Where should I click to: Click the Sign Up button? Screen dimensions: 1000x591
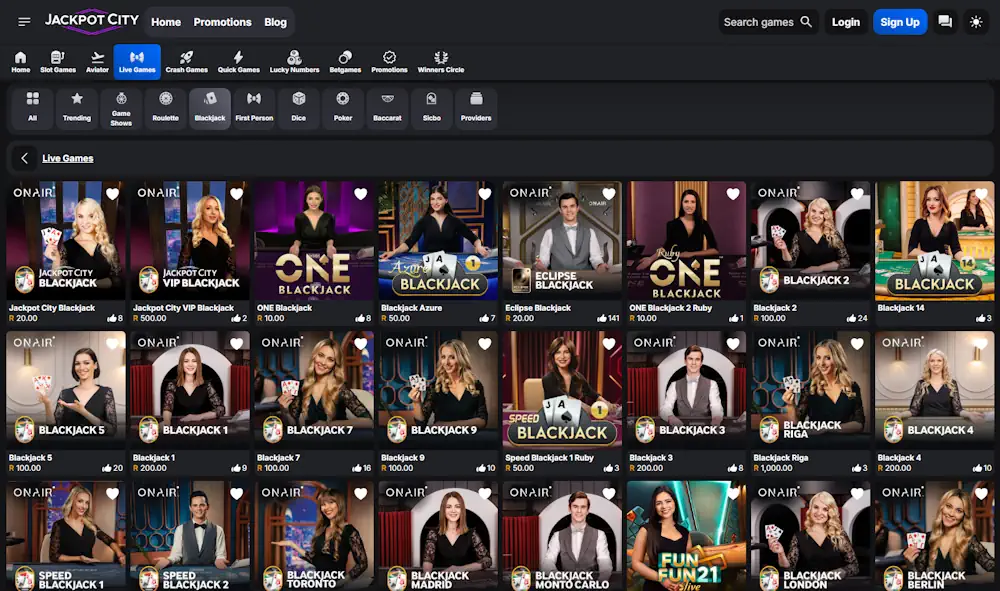pos(899,22)
